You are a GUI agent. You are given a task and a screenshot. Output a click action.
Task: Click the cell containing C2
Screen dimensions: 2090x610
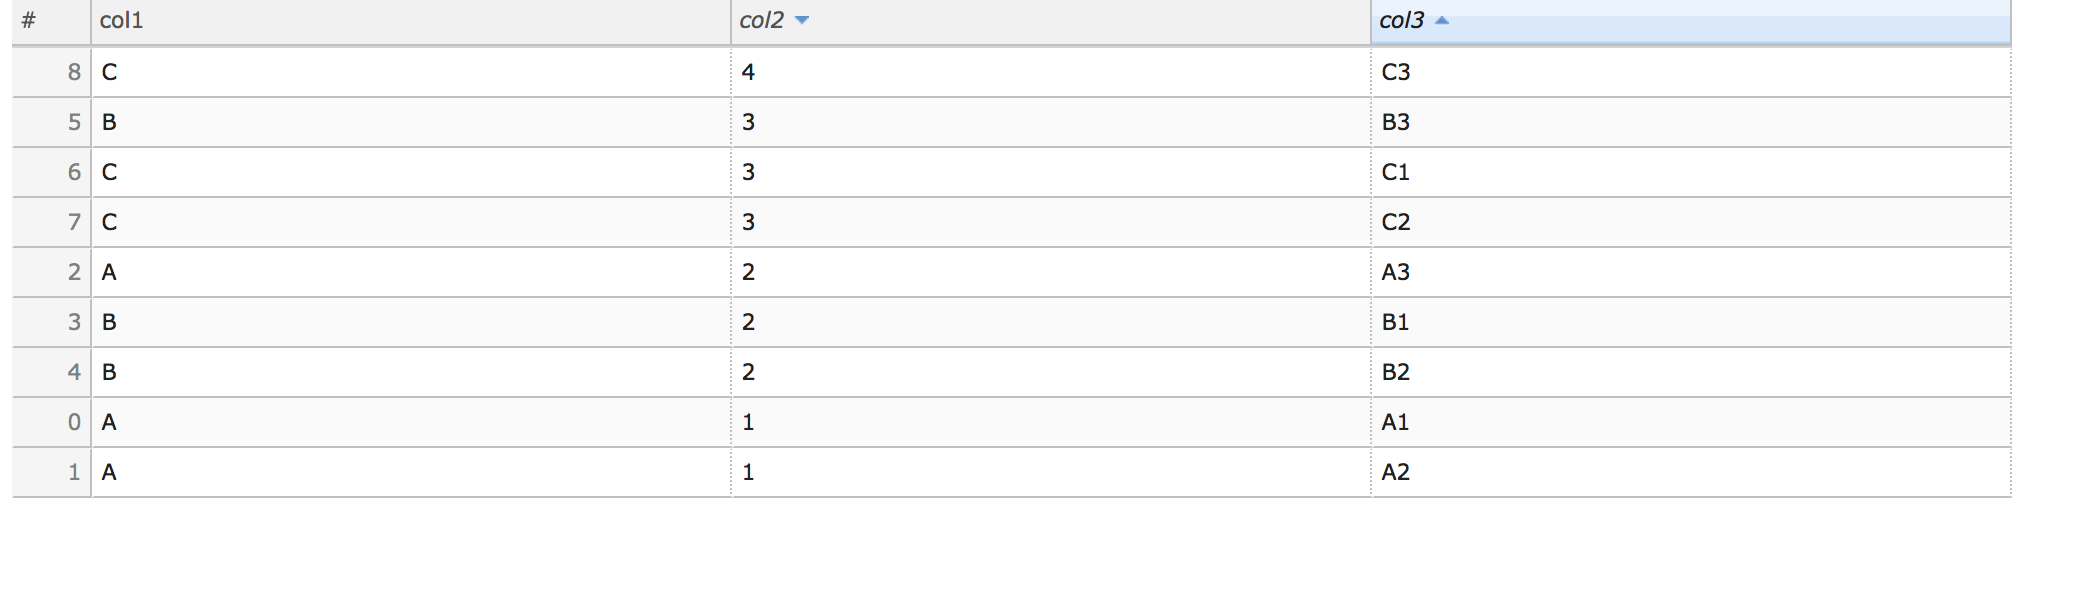pos(1395,222)
